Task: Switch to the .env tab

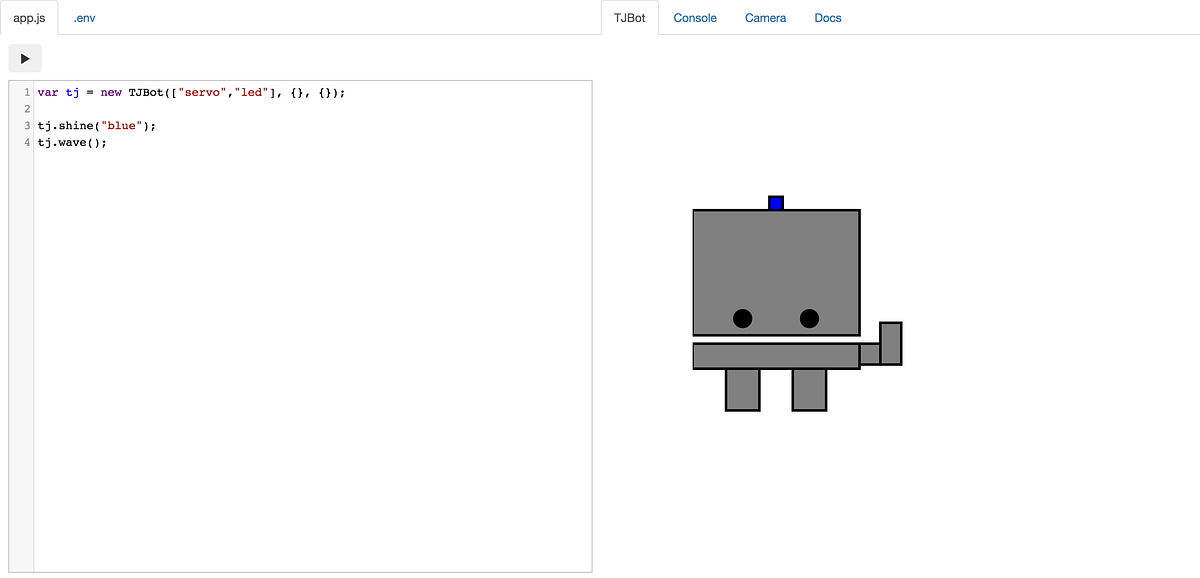Action: click(82, 17)
